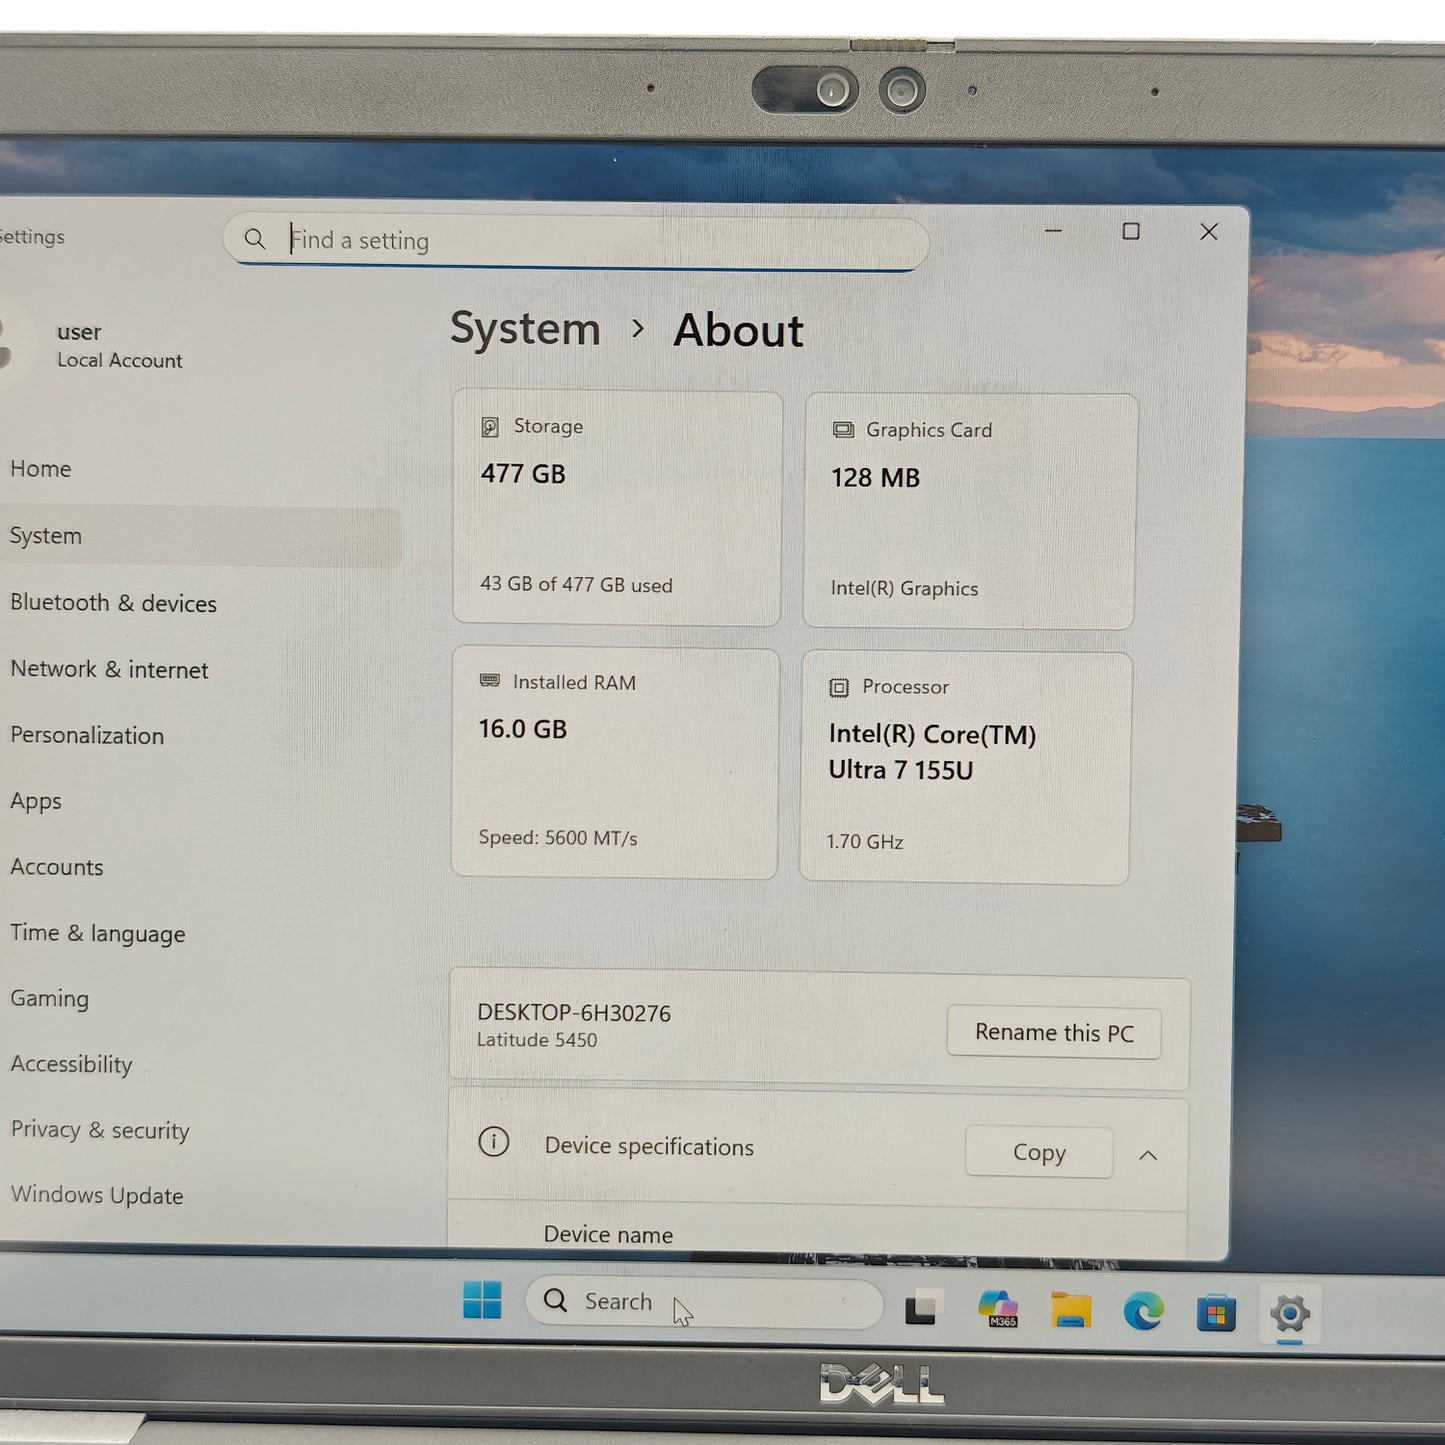Open Bluetooth & devices settings
1445x1445 pixels.
(113, 603)
